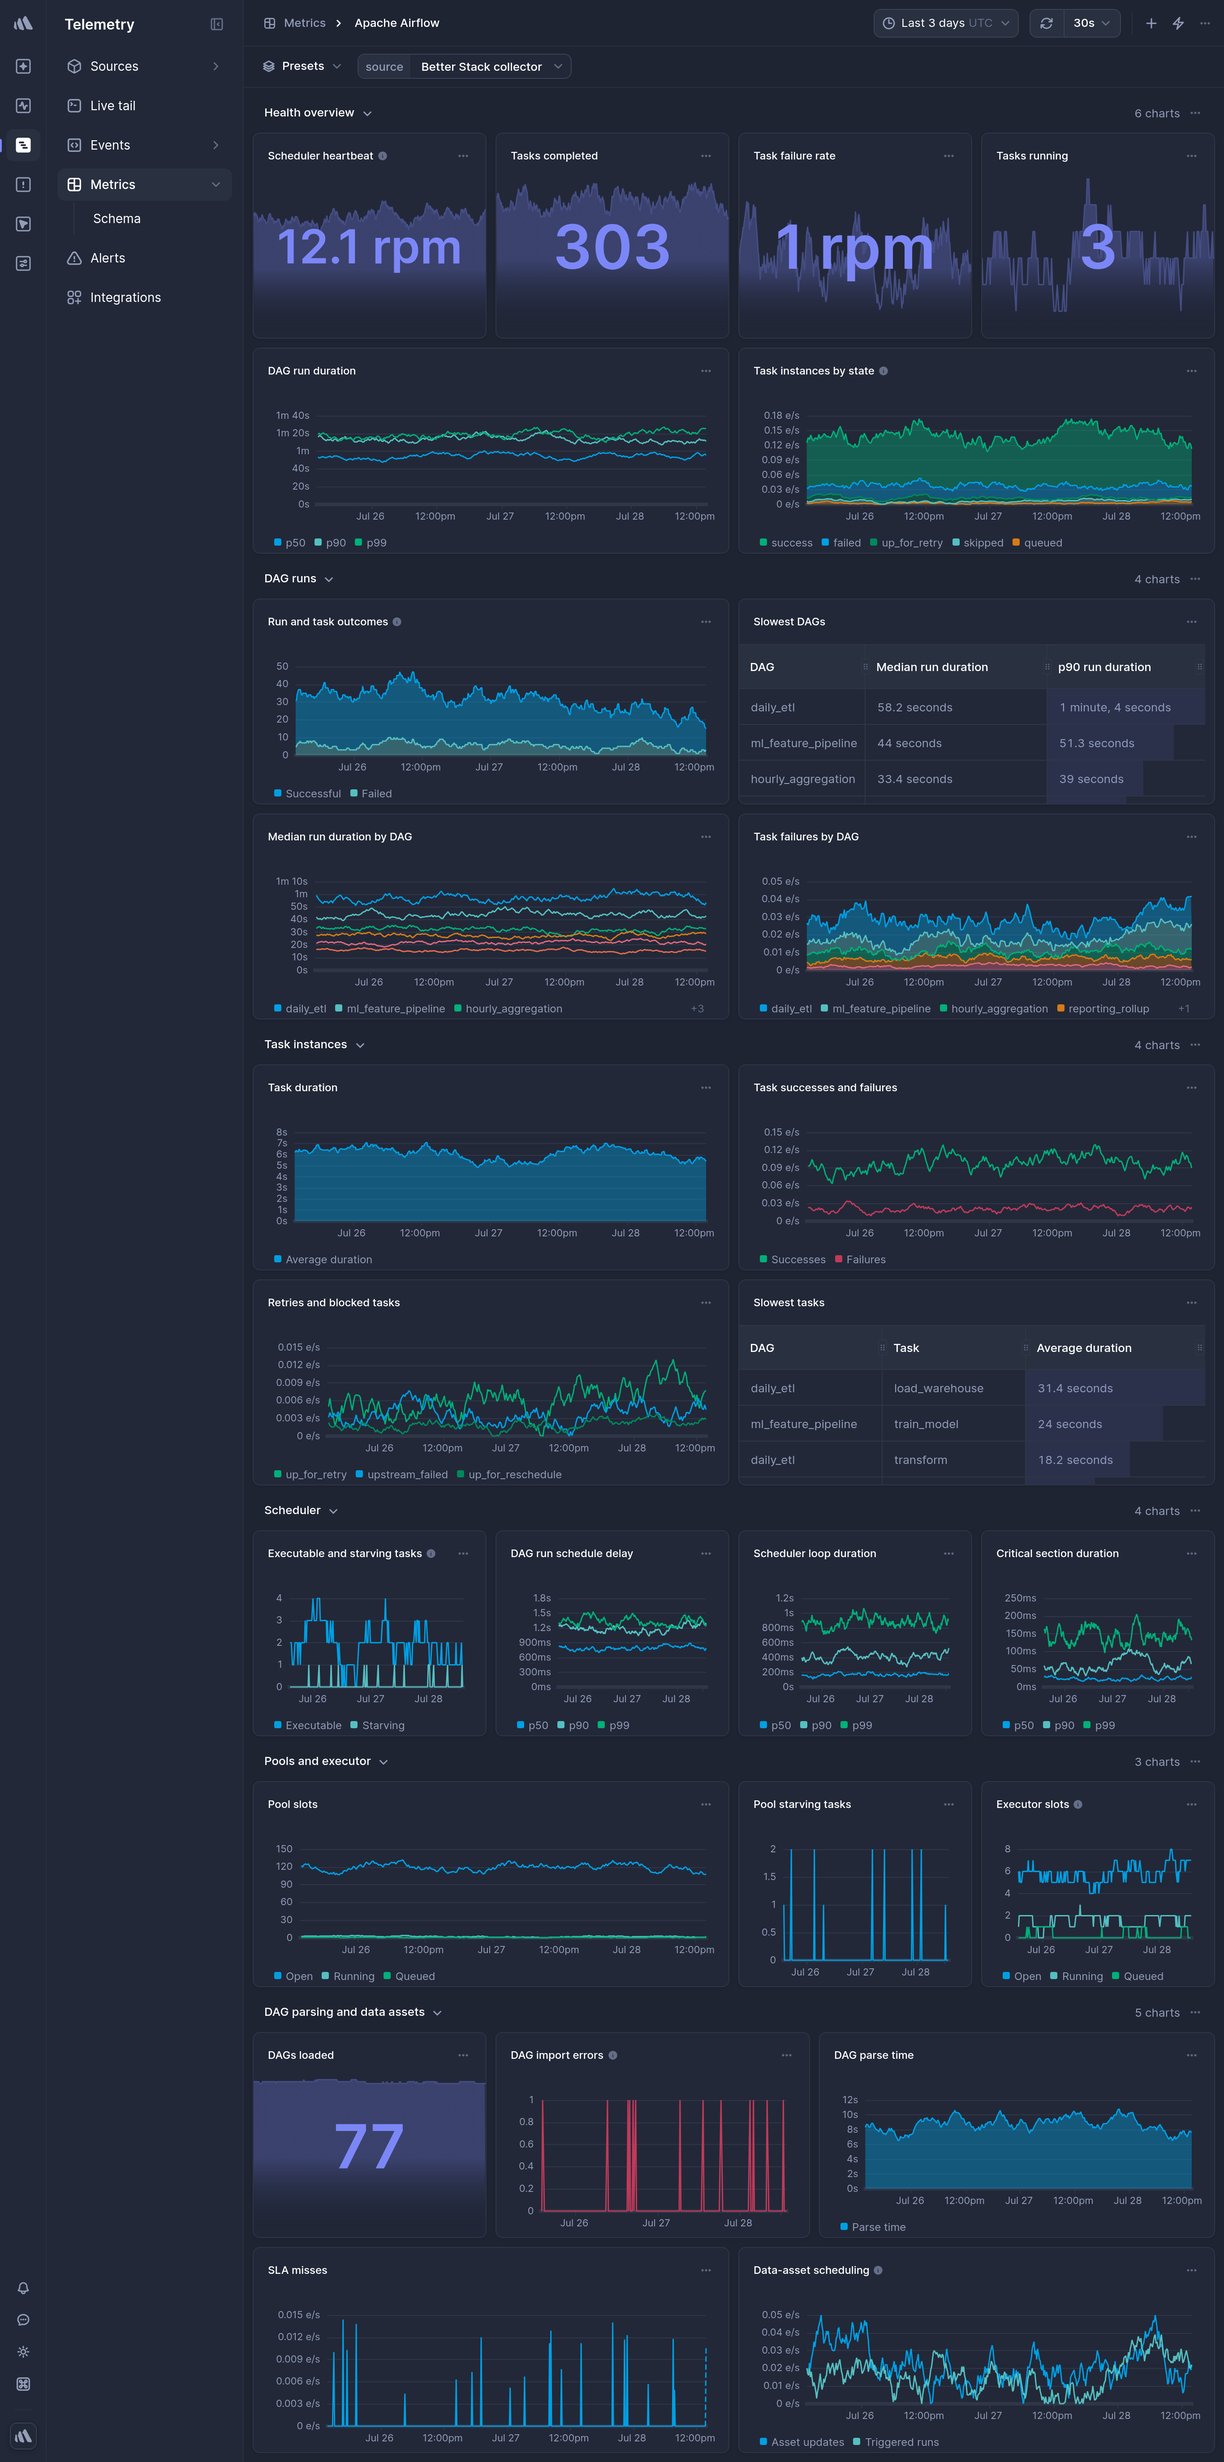Open the Live tail terminal icon
The height and width of the screenshot is (2462, 1224).
click(x=74, y=105)
